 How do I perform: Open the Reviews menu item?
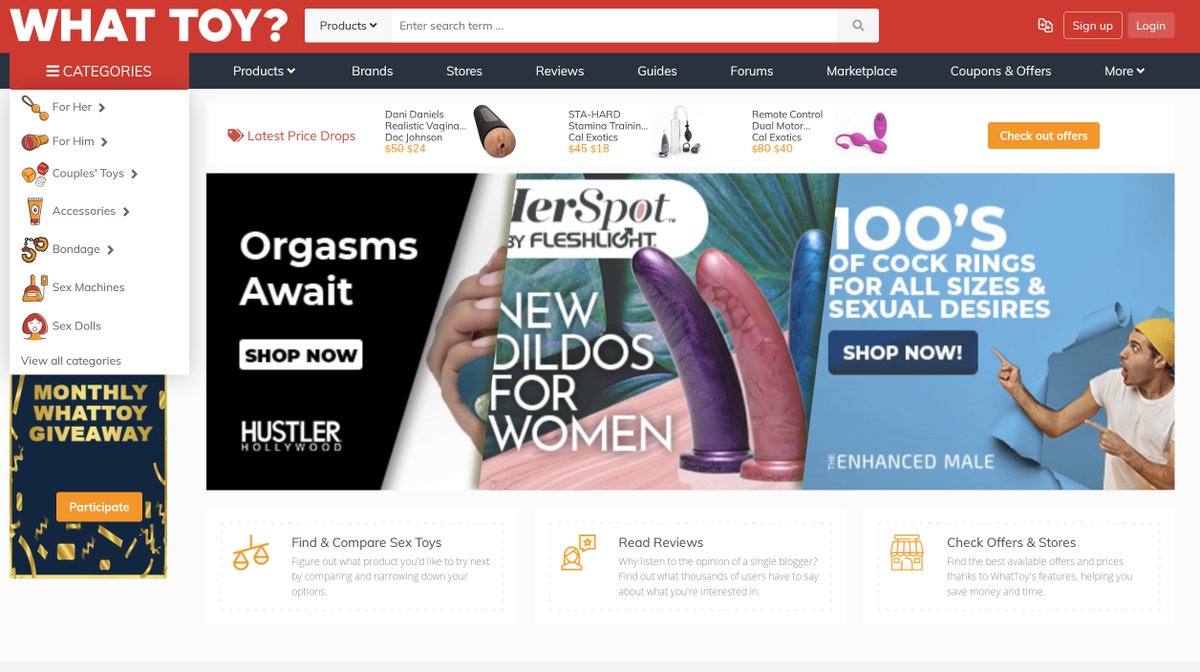tap(560, 71)
